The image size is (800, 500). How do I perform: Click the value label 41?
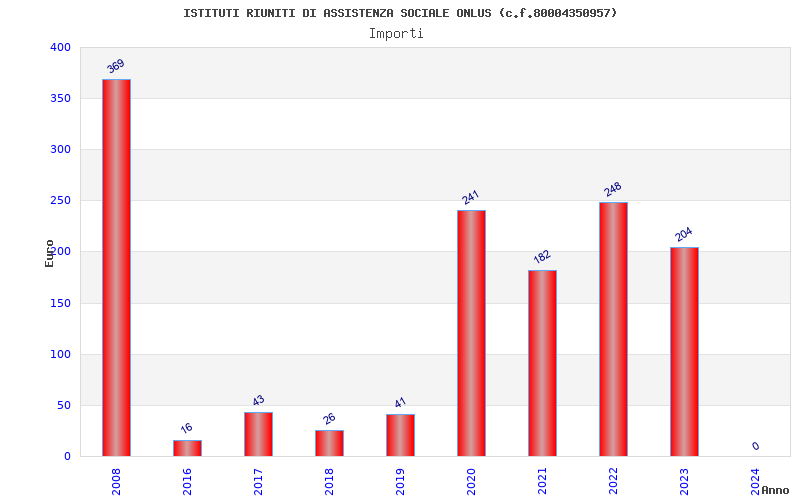point(400,403)
